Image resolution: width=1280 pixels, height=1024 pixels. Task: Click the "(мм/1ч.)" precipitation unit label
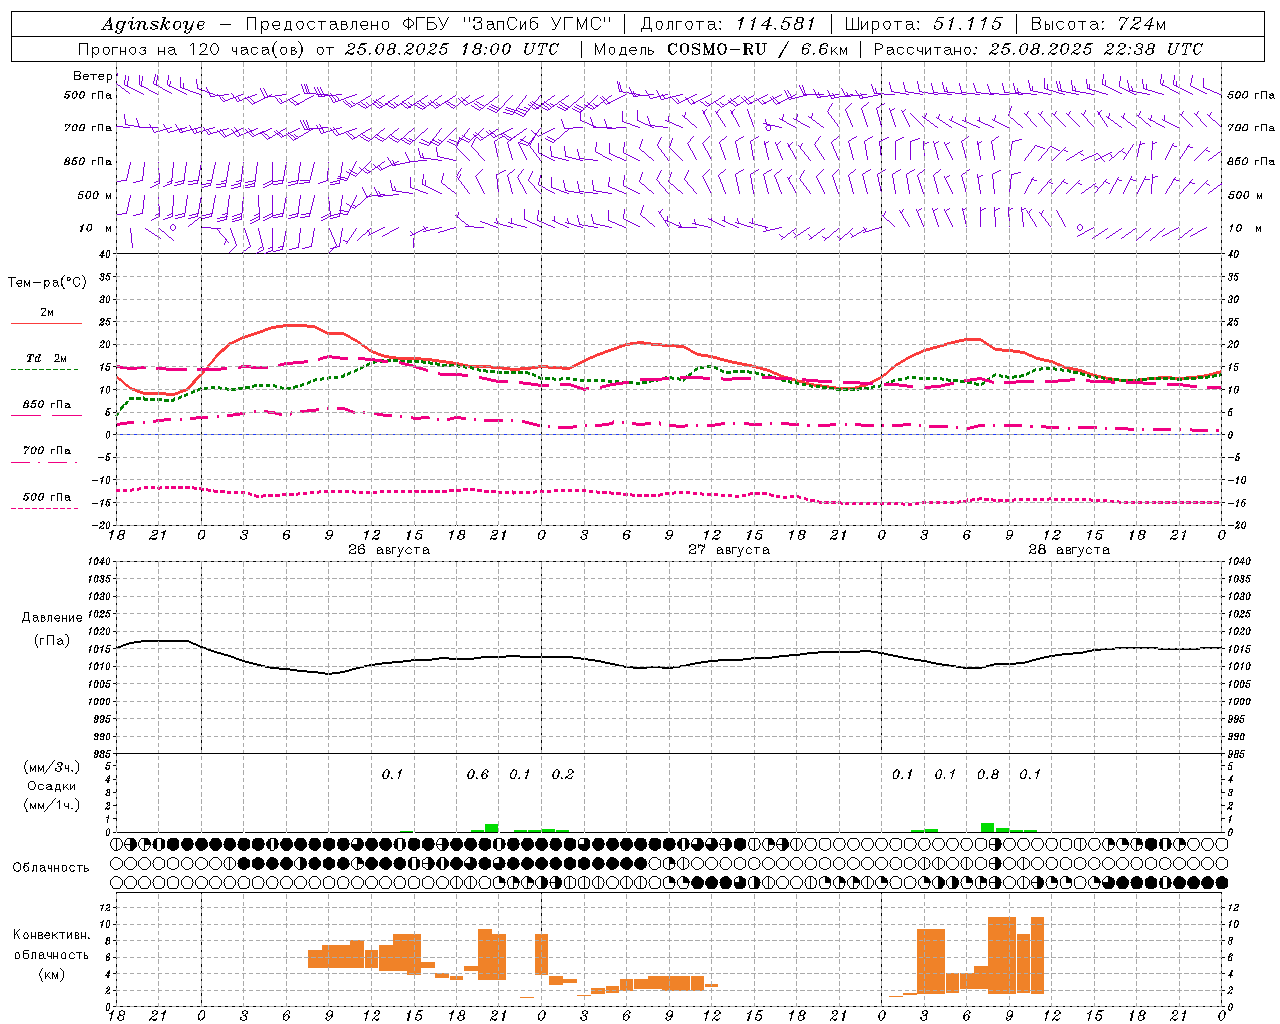52,805
